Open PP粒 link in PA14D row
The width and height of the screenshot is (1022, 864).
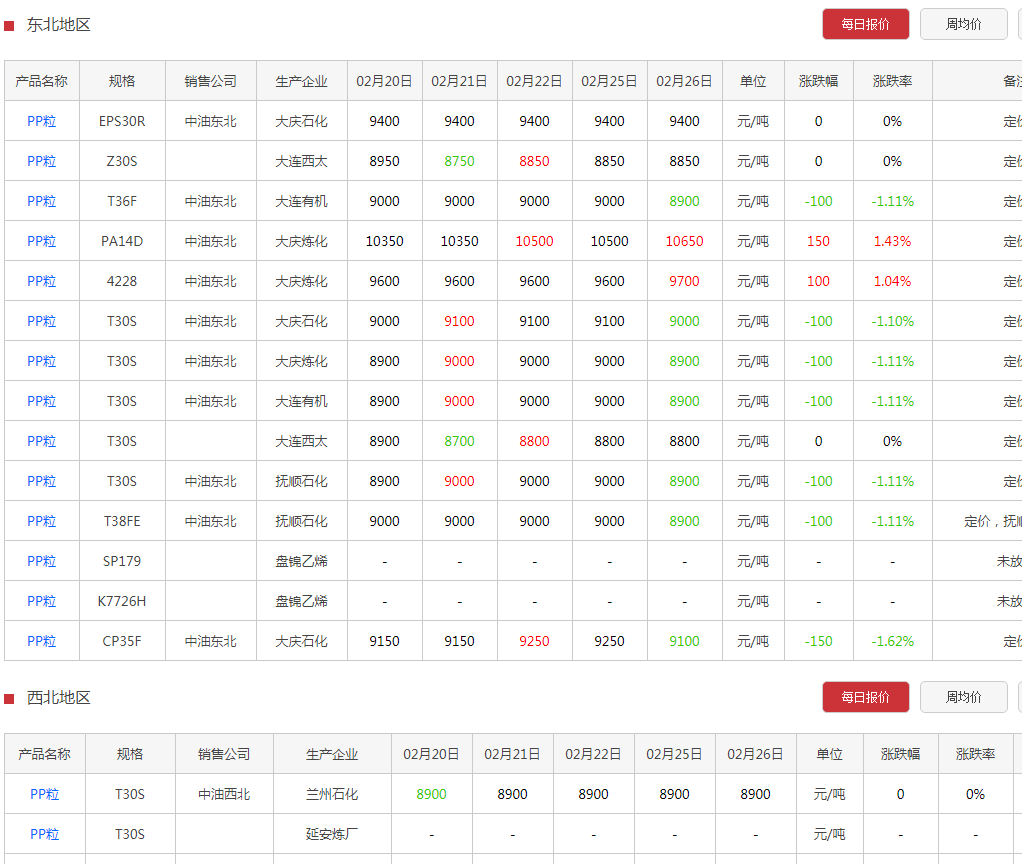[x=42, y=241]
